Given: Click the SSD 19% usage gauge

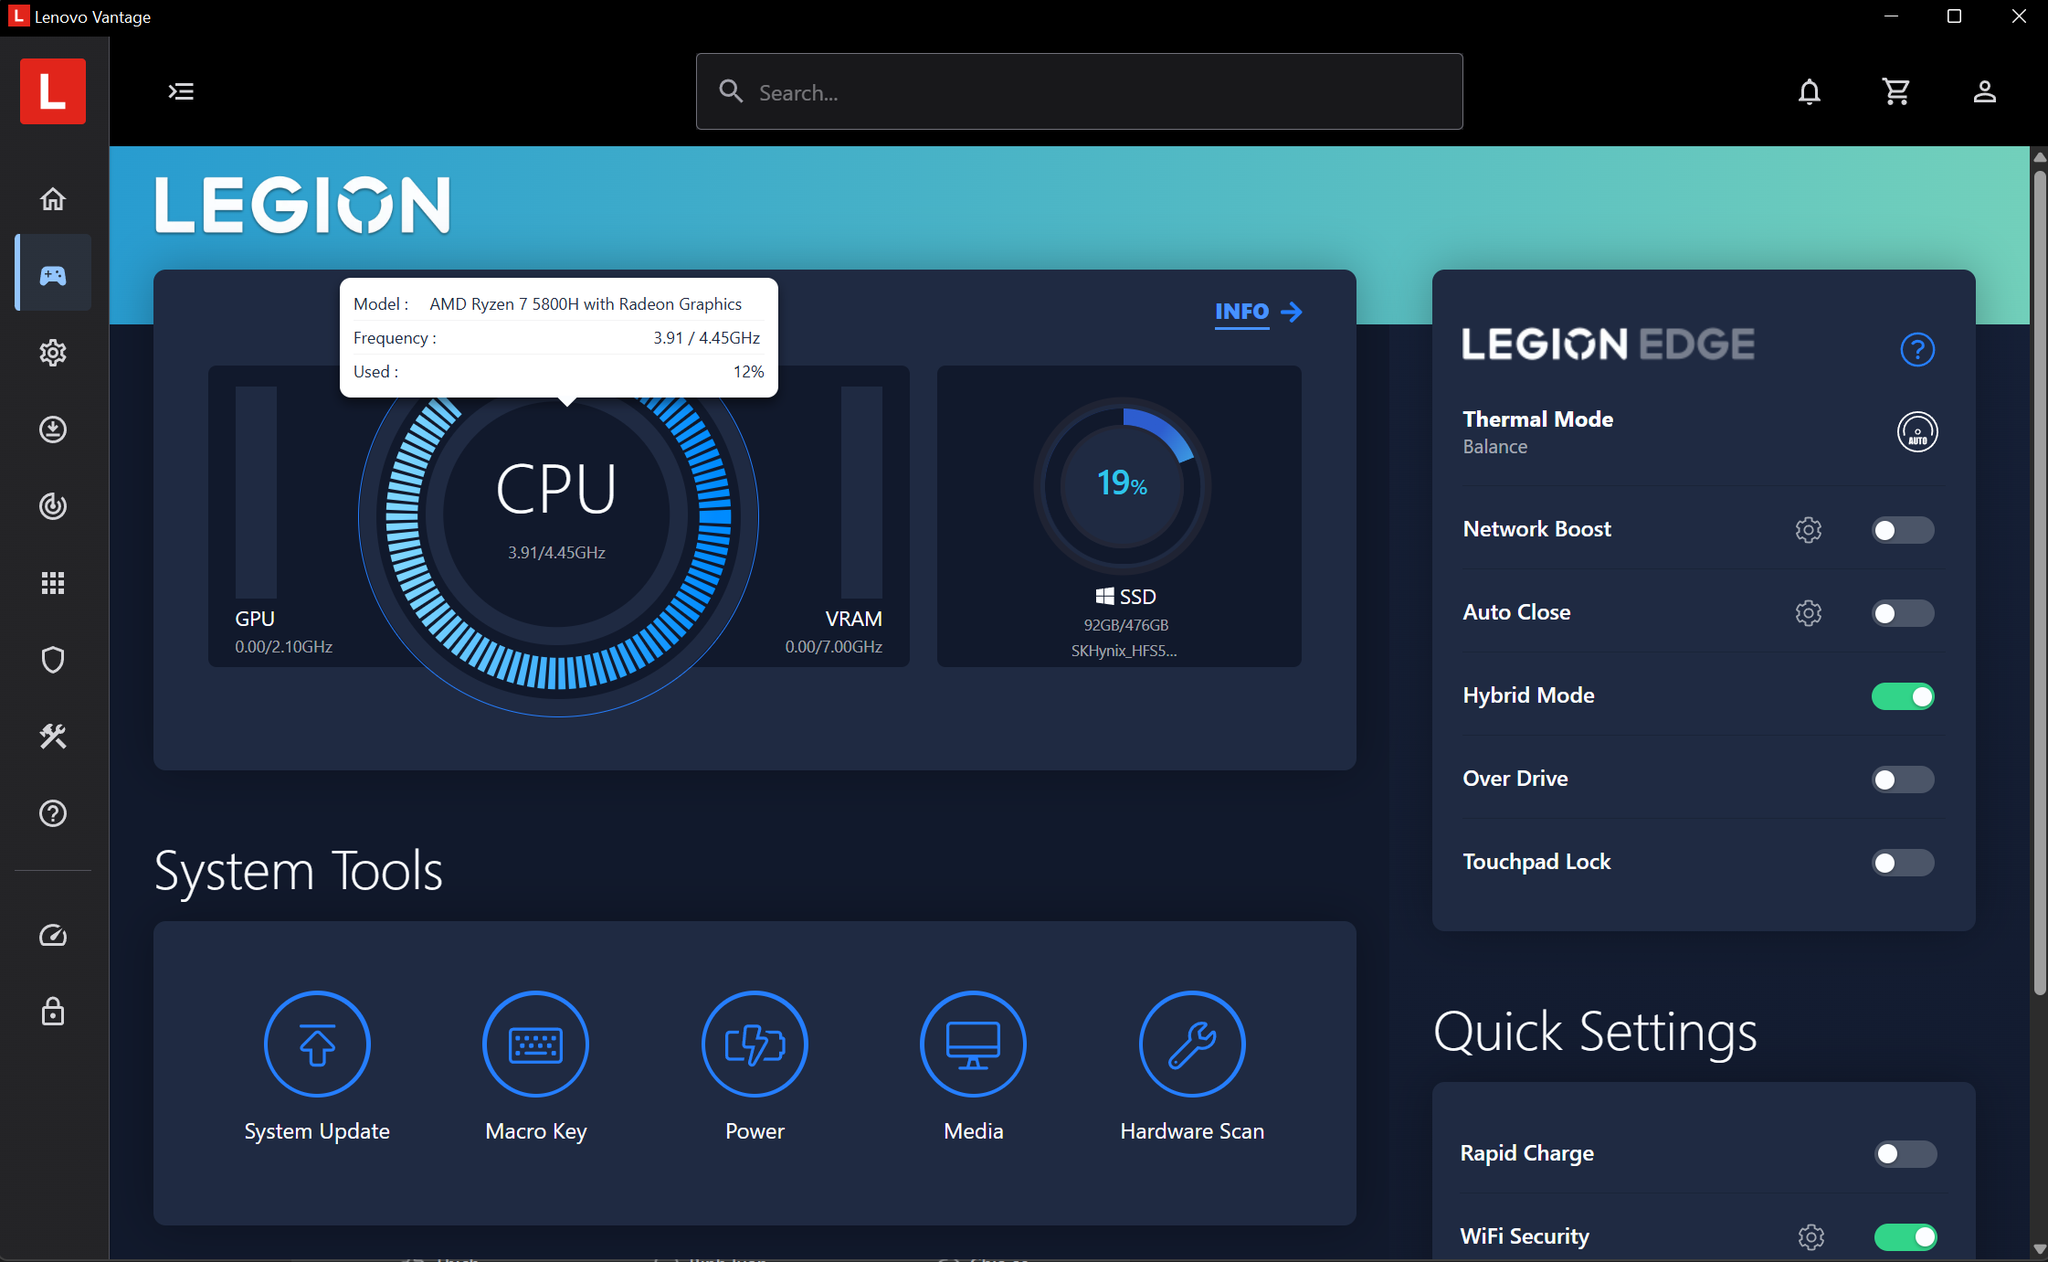Looking at the screenshot, I should 1122,485.
